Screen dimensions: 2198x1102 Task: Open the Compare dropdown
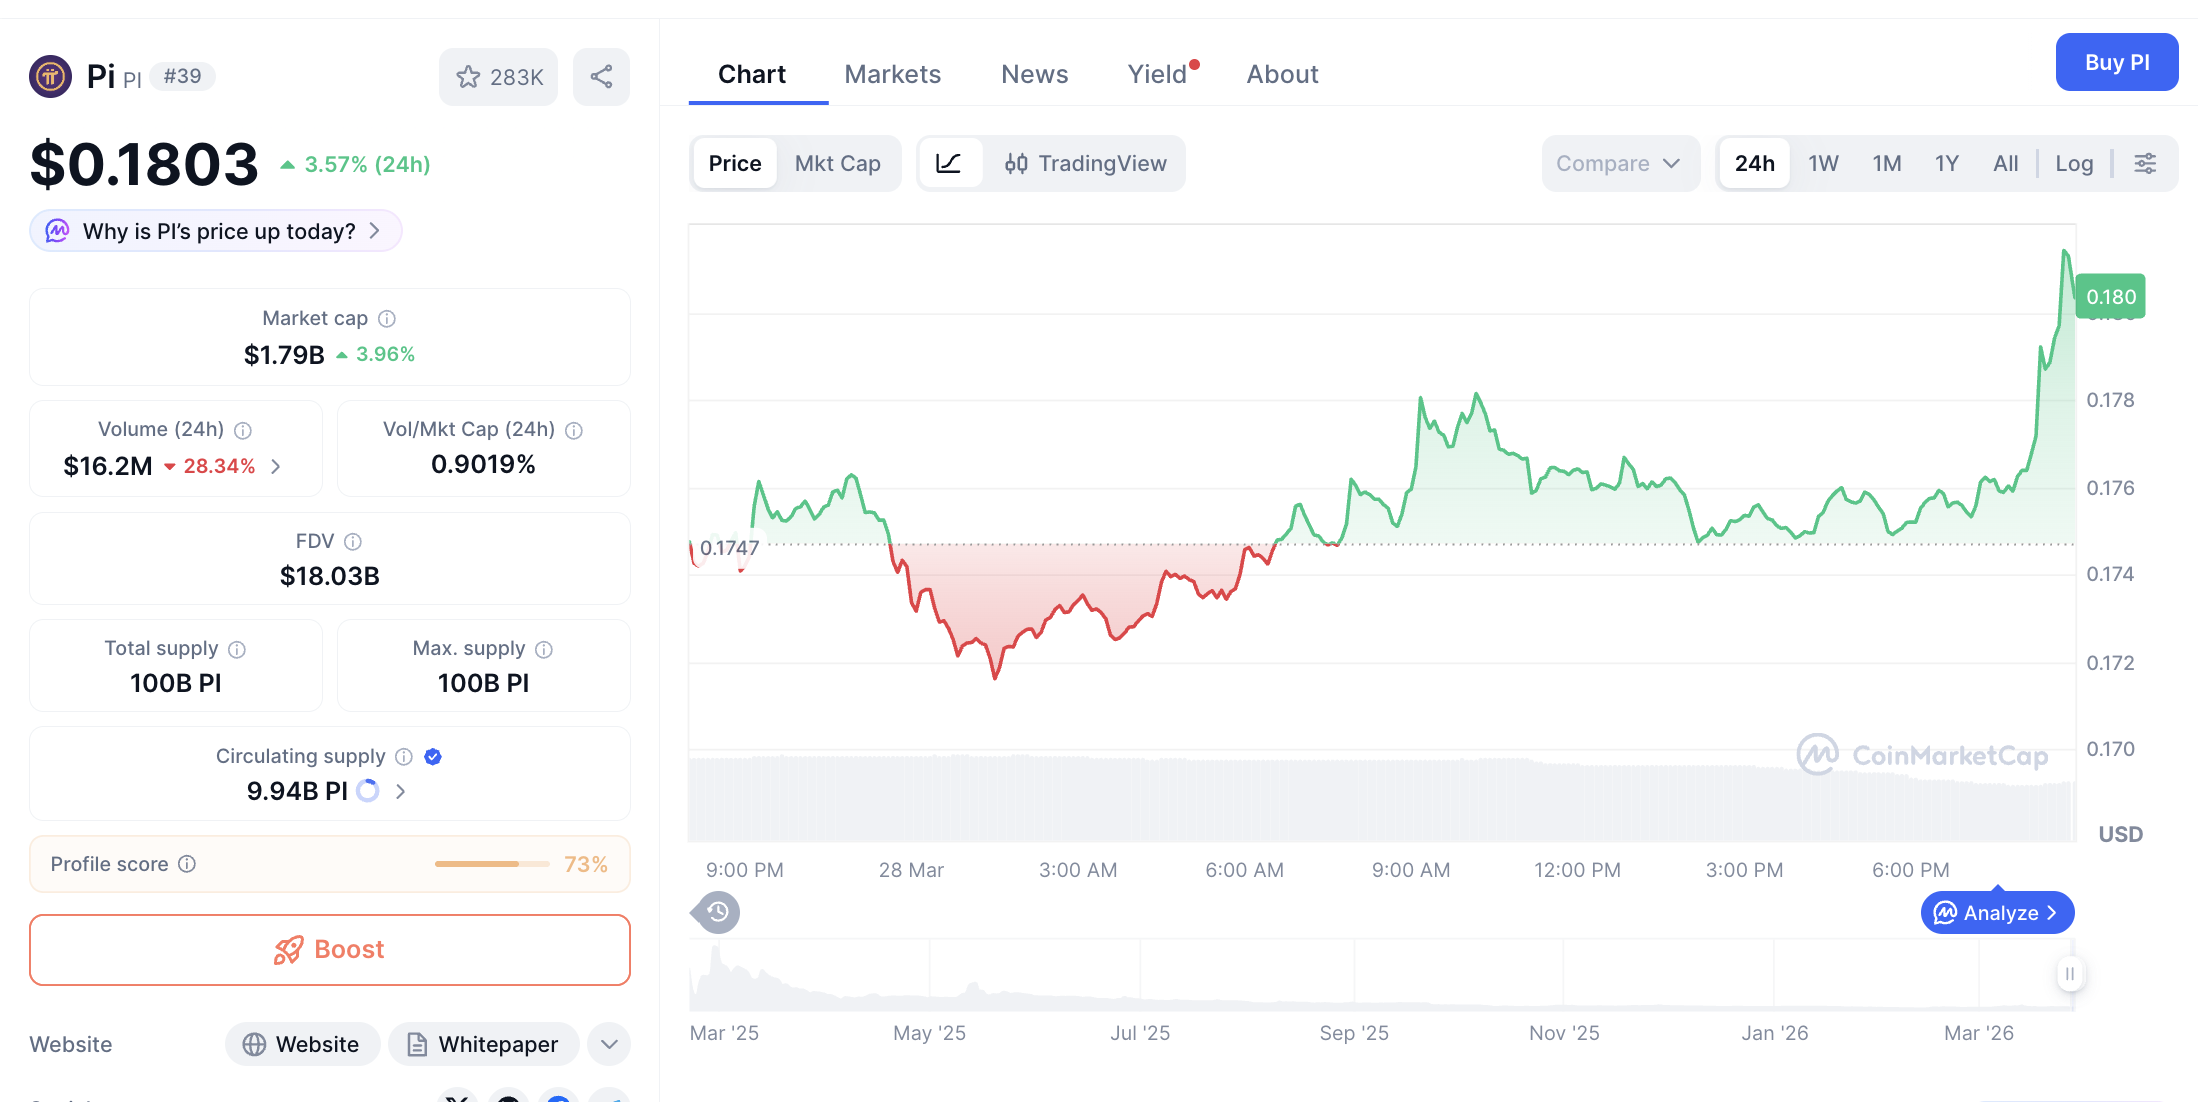click(1620, 163)
